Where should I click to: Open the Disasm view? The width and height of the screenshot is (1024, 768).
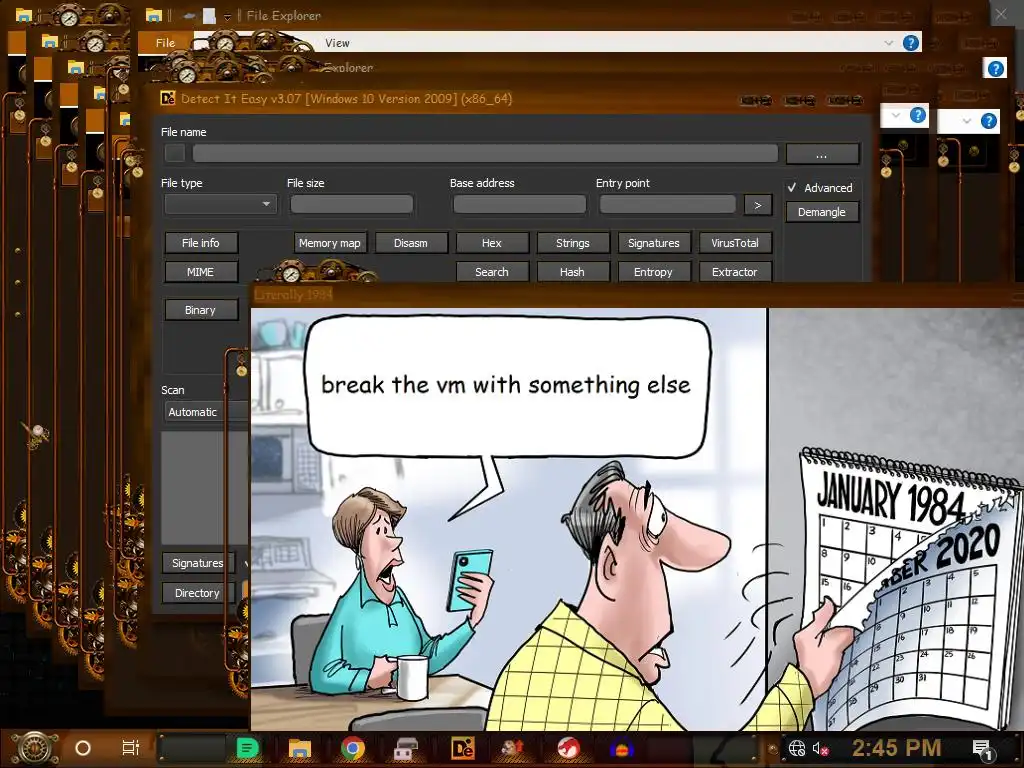click(411, 243)
